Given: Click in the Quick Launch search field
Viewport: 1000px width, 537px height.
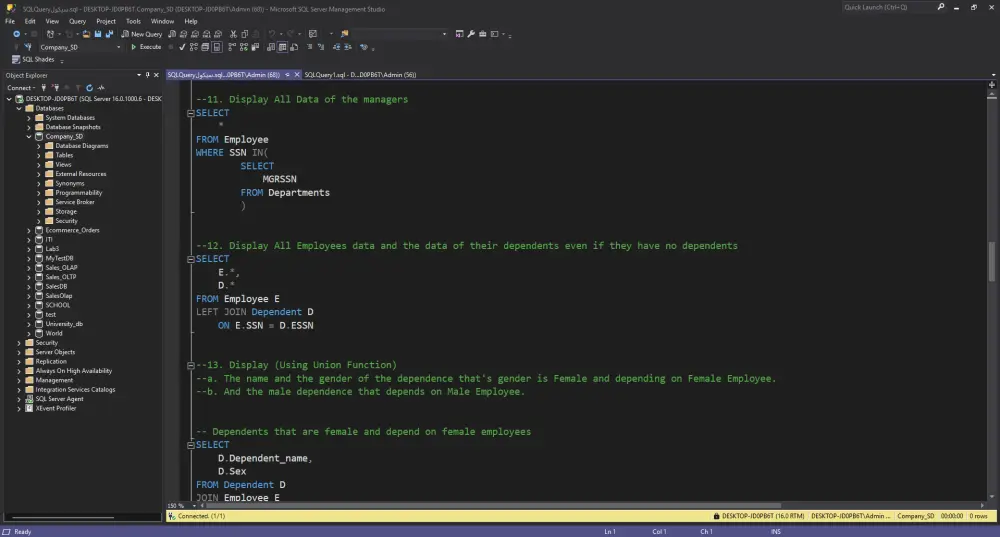Looking at the screenshot, I should click(886, 7).
